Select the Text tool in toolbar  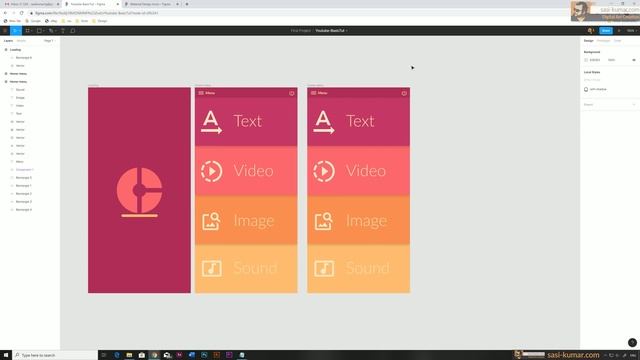click(63, 31)
